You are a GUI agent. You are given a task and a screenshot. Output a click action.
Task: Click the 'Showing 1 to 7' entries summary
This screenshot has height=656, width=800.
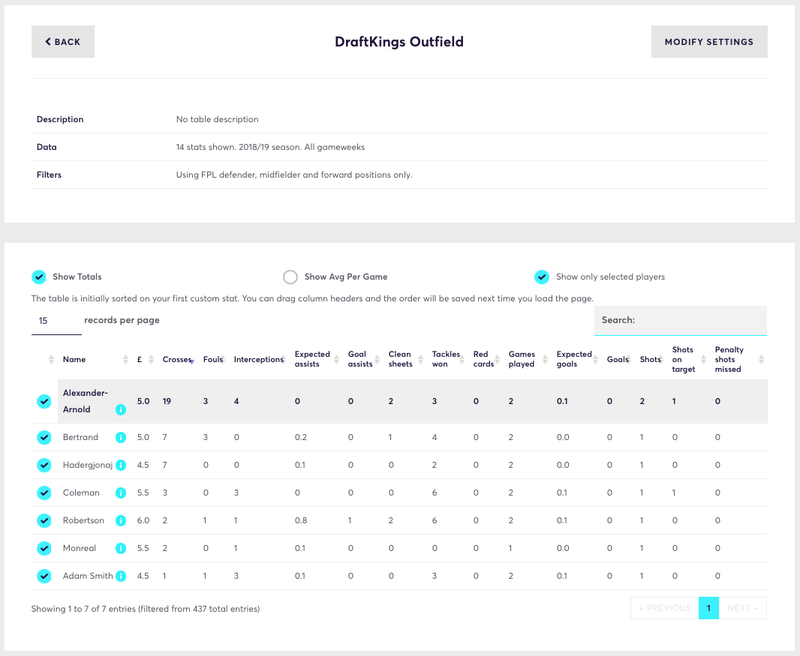[x=145, y=609]
